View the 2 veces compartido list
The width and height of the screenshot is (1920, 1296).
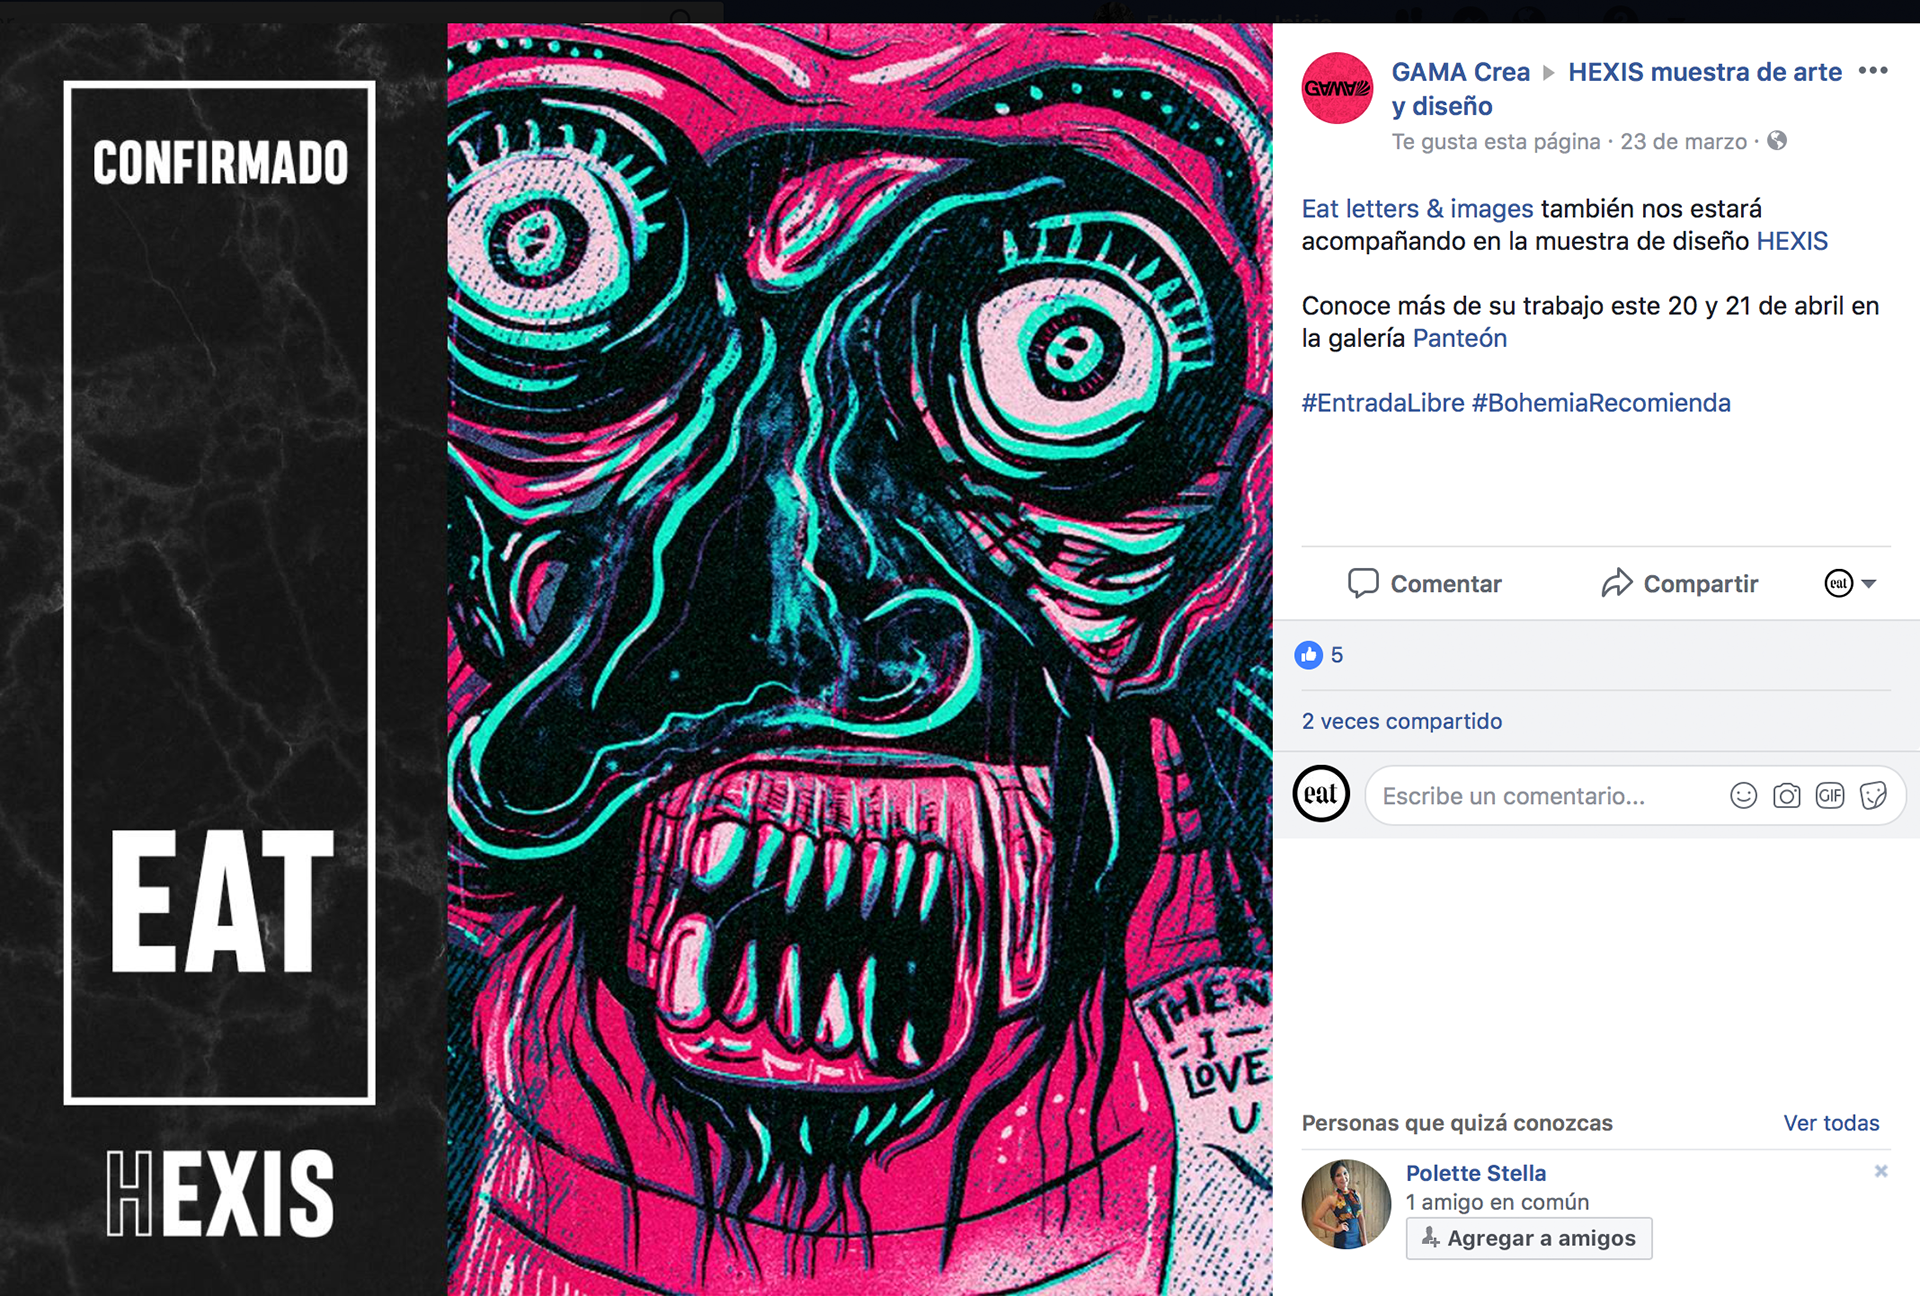(1402, 721)
